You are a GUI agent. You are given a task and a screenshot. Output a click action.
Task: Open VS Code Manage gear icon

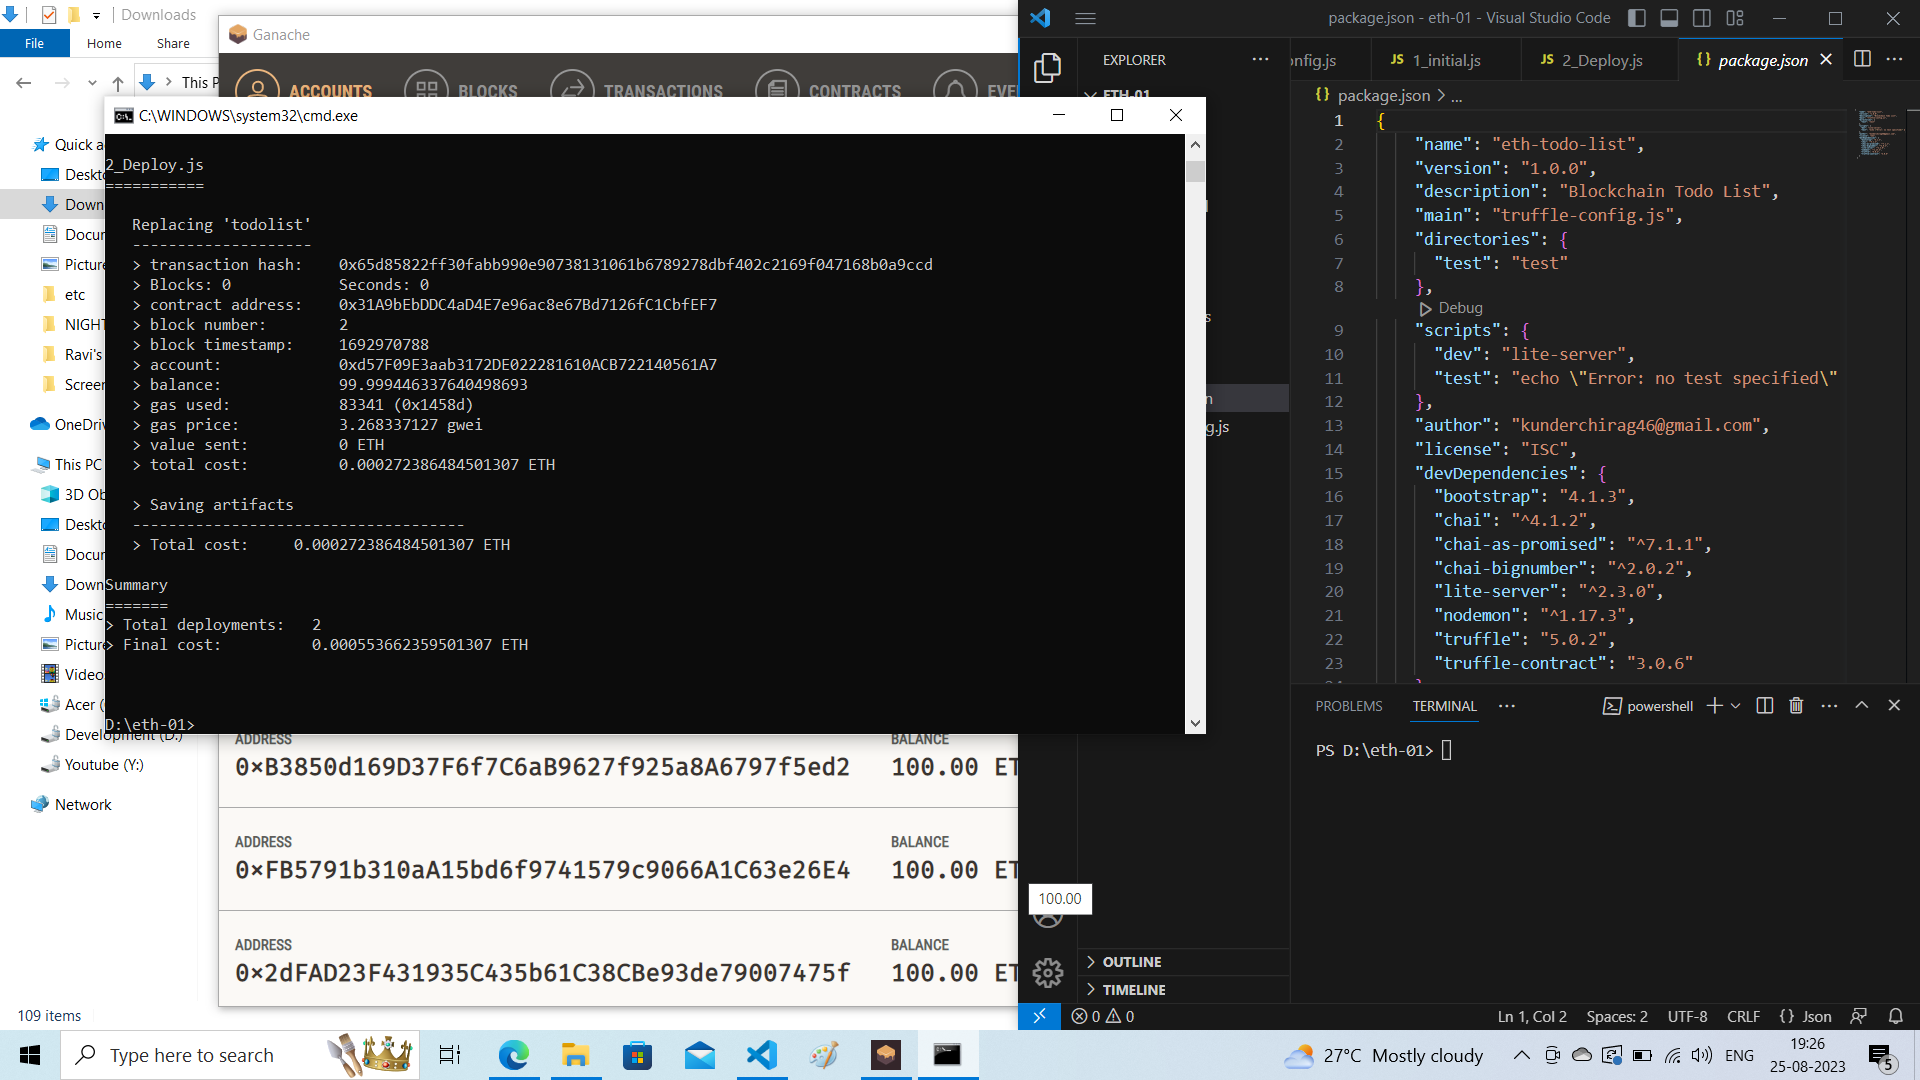1047,972
